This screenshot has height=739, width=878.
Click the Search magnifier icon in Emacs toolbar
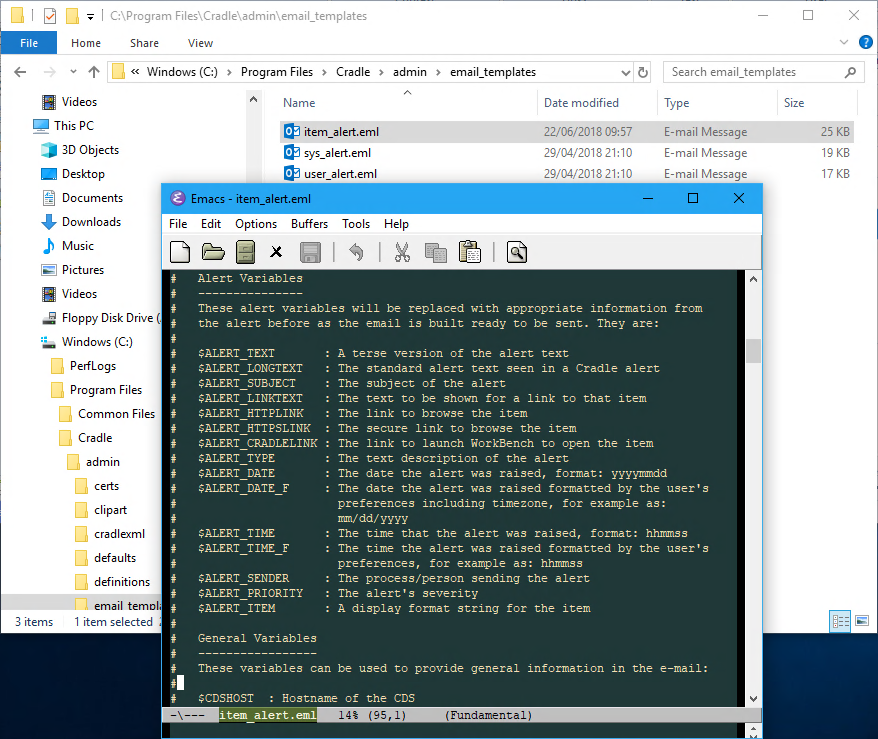pyautogui.click(x=516, y=252)
